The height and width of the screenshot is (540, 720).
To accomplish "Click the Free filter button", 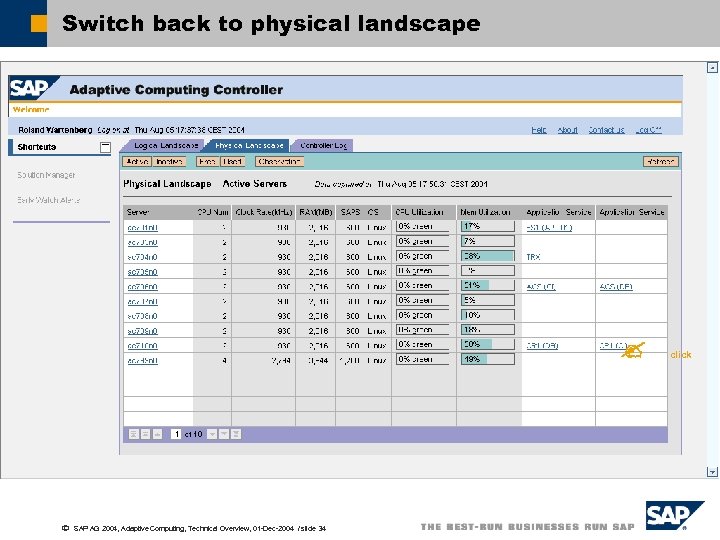I will [208, 162].
